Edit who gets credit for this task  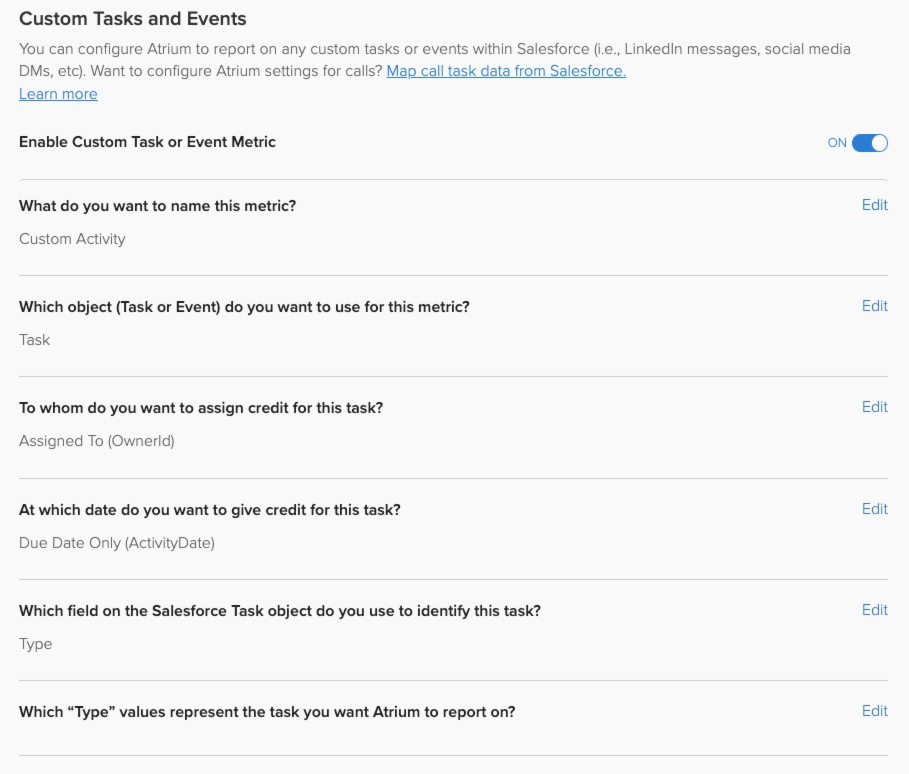pyautogui.click(x=874, y=406)
